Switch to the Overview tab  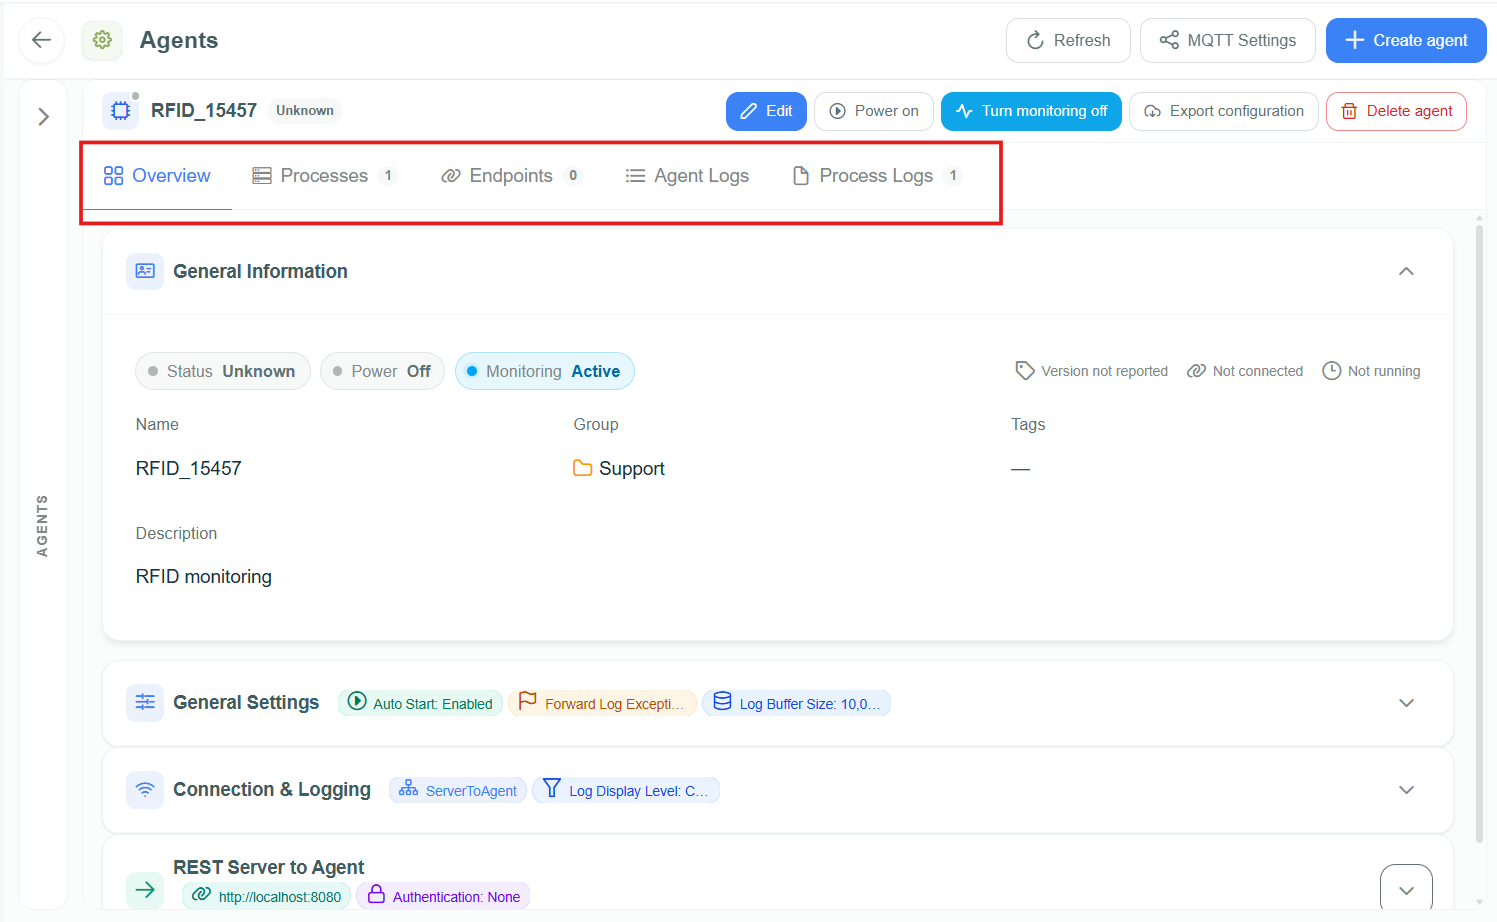157,176
